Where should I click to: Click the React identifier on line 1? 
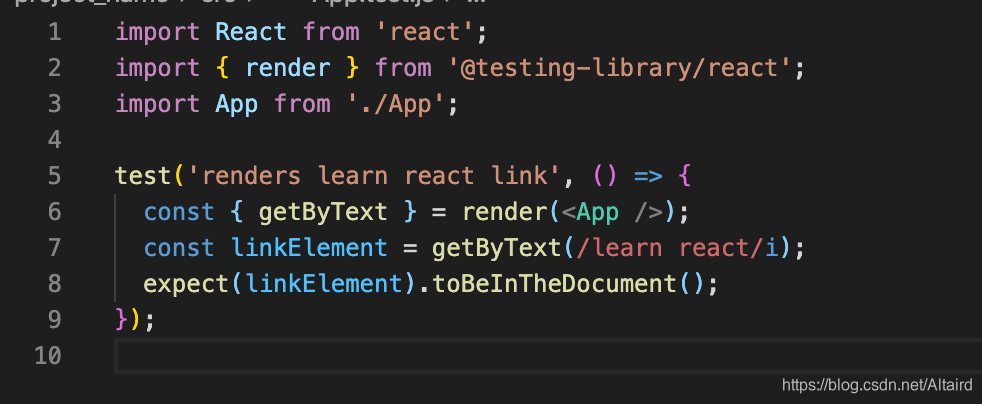coord(251,32)
